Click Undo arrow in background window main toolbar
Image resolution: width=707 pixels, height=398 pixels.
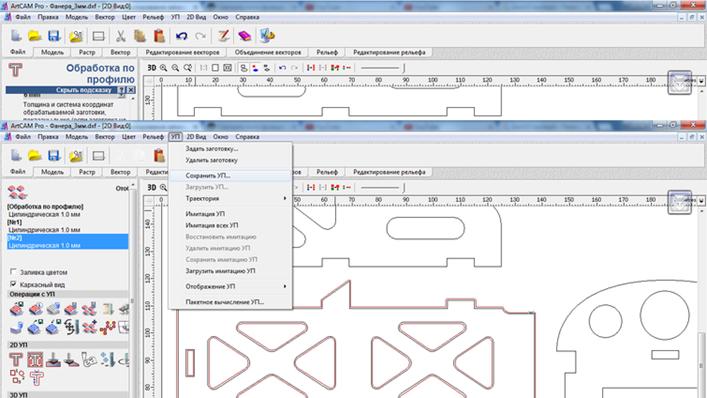click(x=182, y=36)
